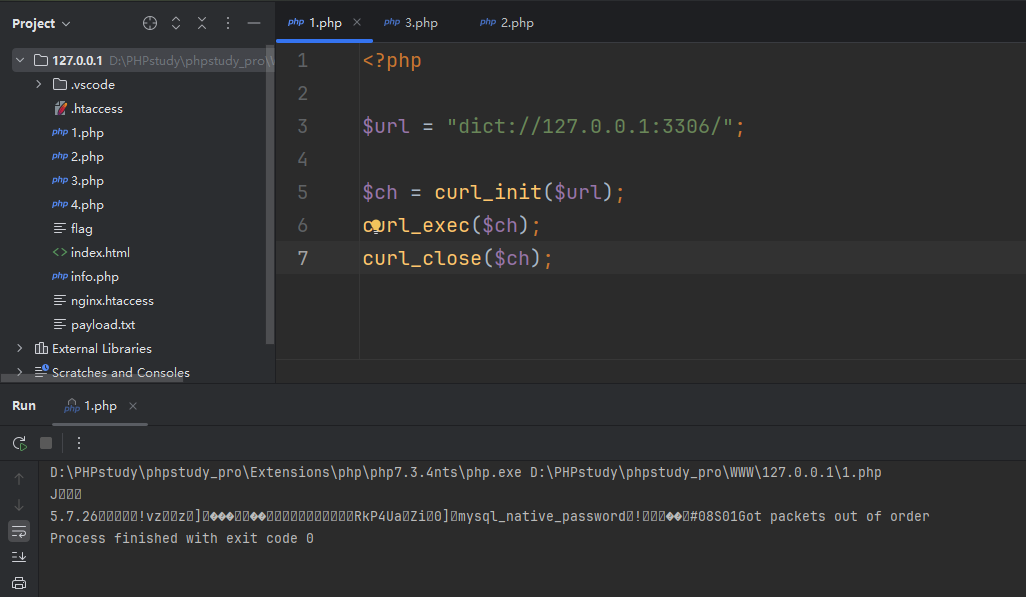This screenshot has height=597, width=1026.
Task: Open the Run toolbar more actions menu
Action: 79,443
